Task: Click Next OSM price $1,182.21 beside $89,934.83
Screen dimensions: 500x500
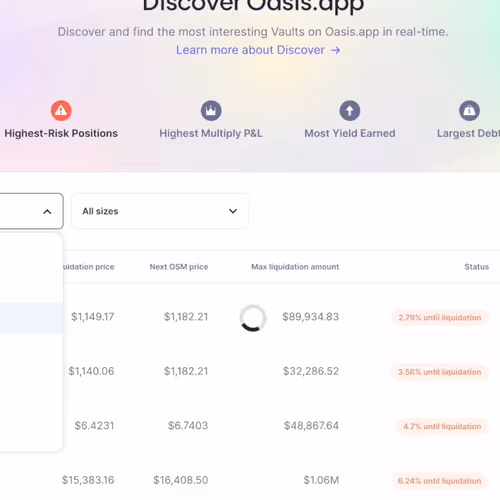Action: [186, 317]
